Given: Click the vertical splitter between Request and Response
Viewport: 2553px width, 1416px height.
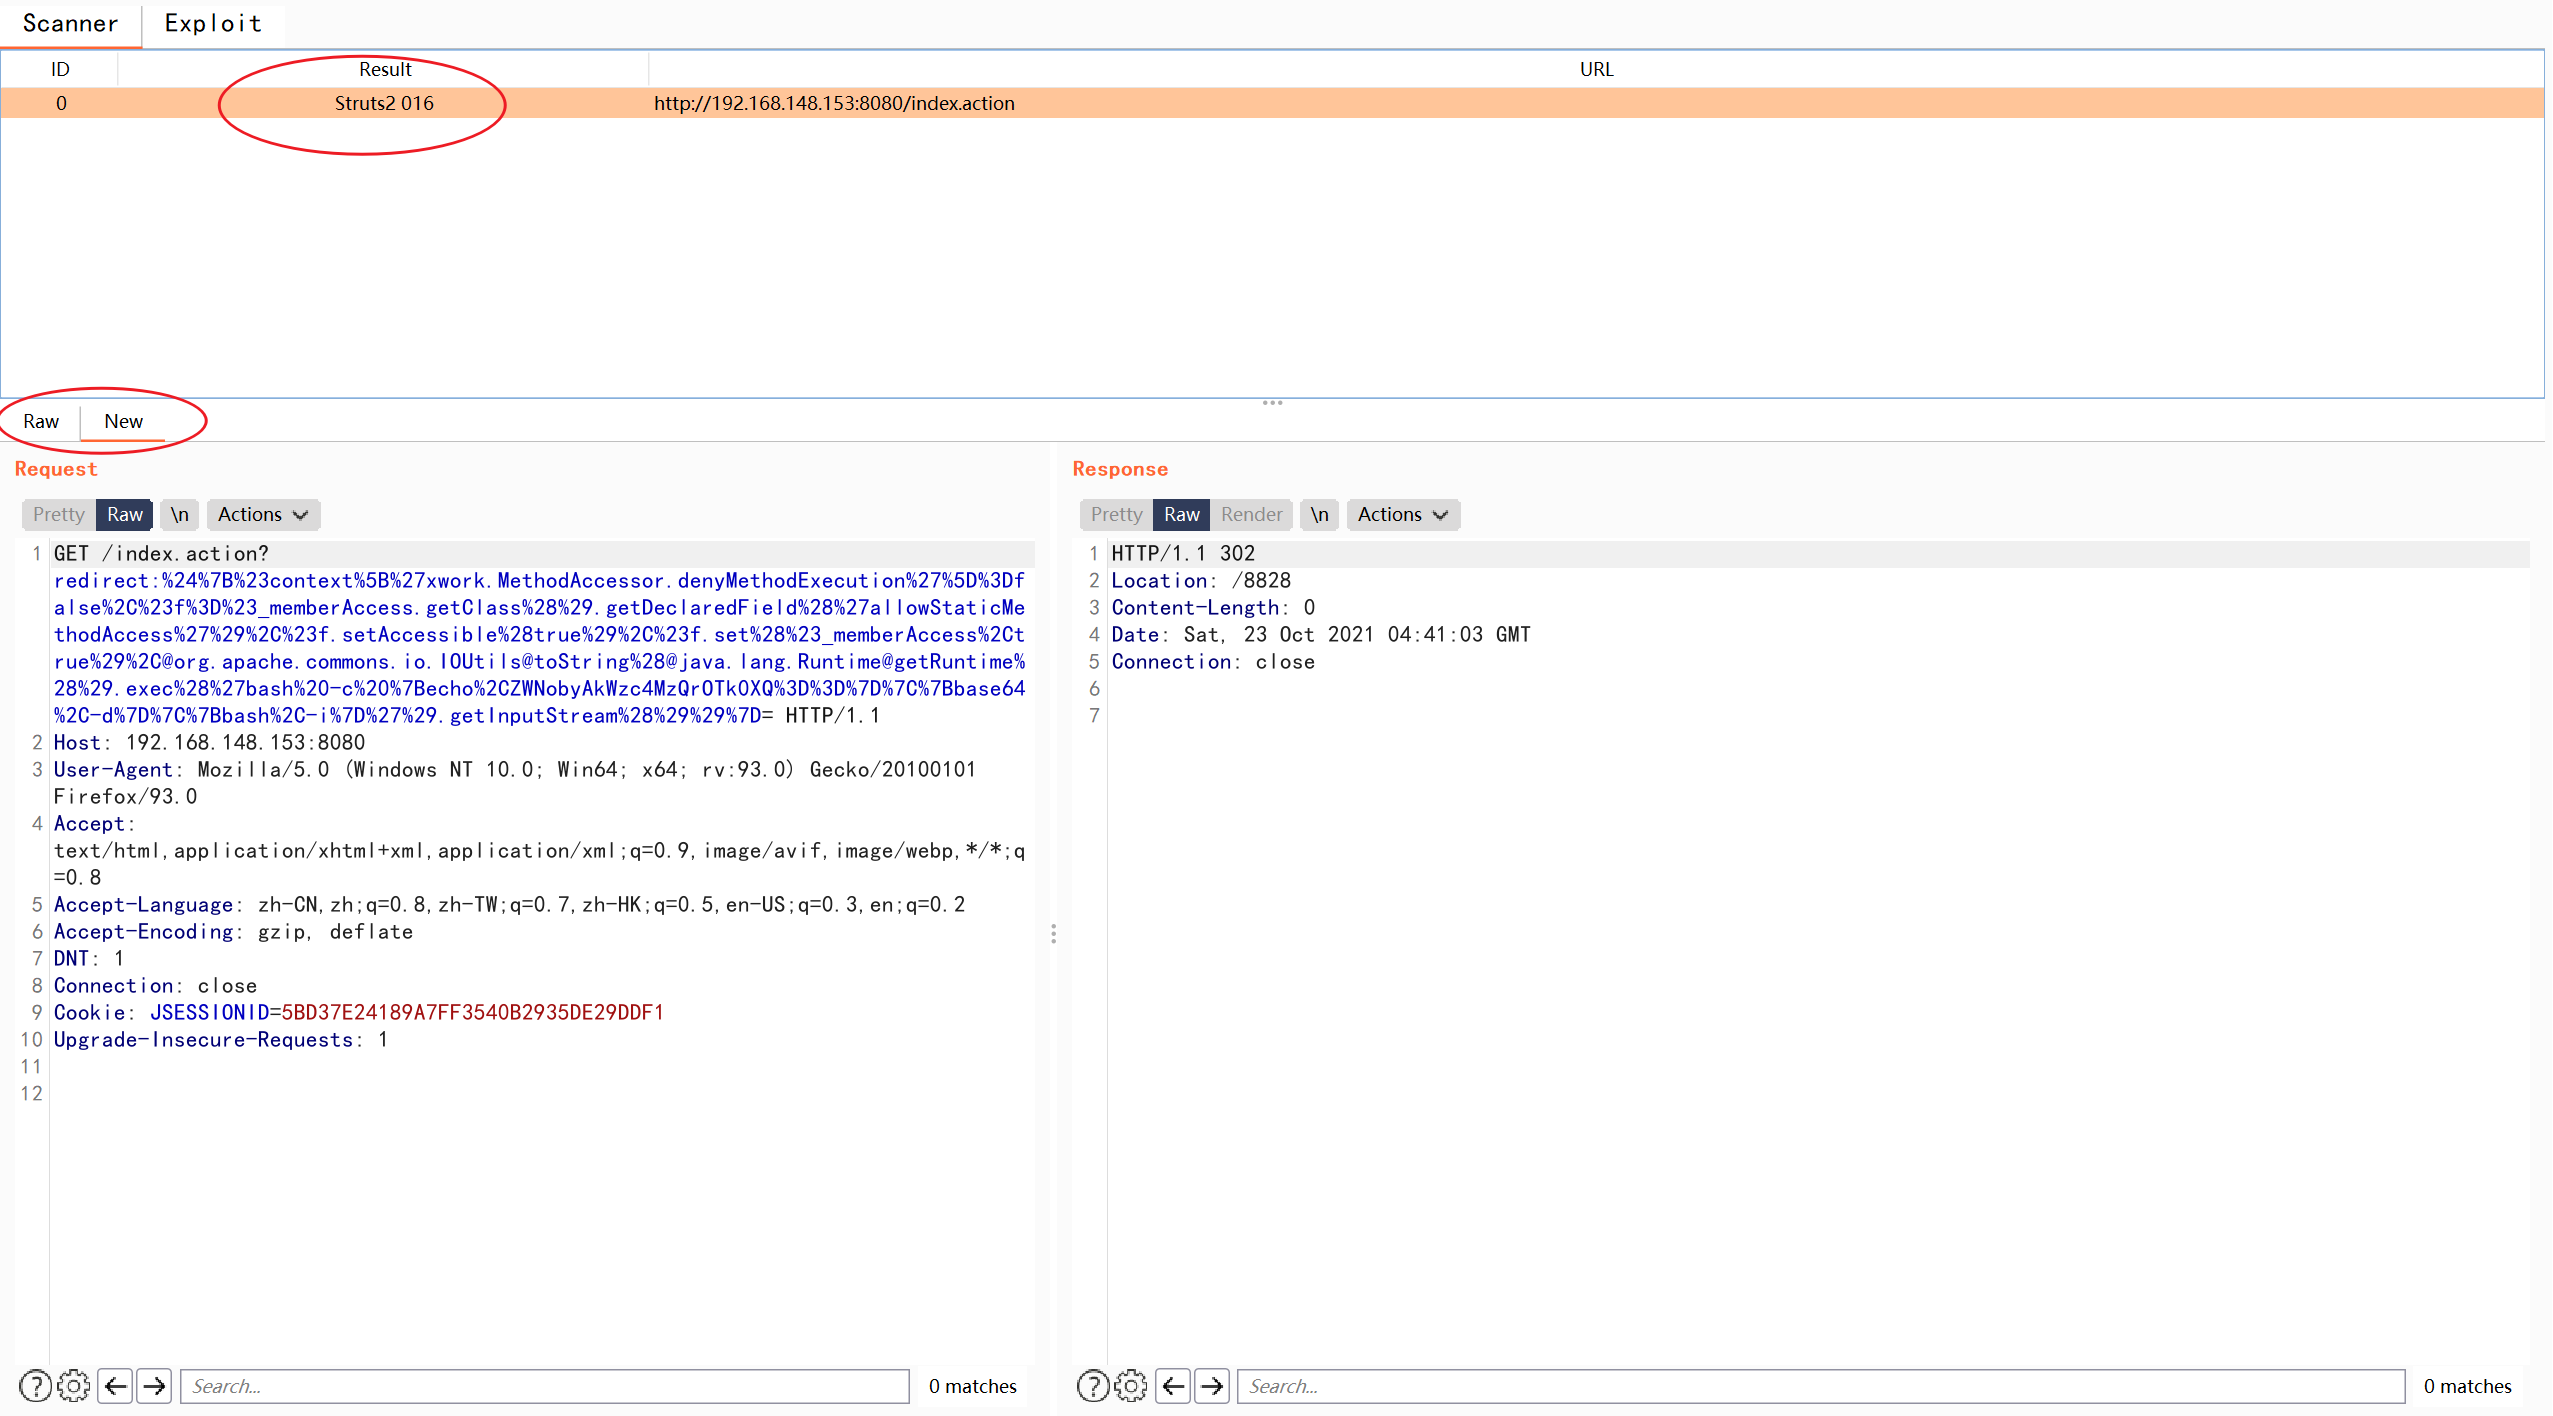Looking at the screenshot, I should click(x=1053, y=933).
